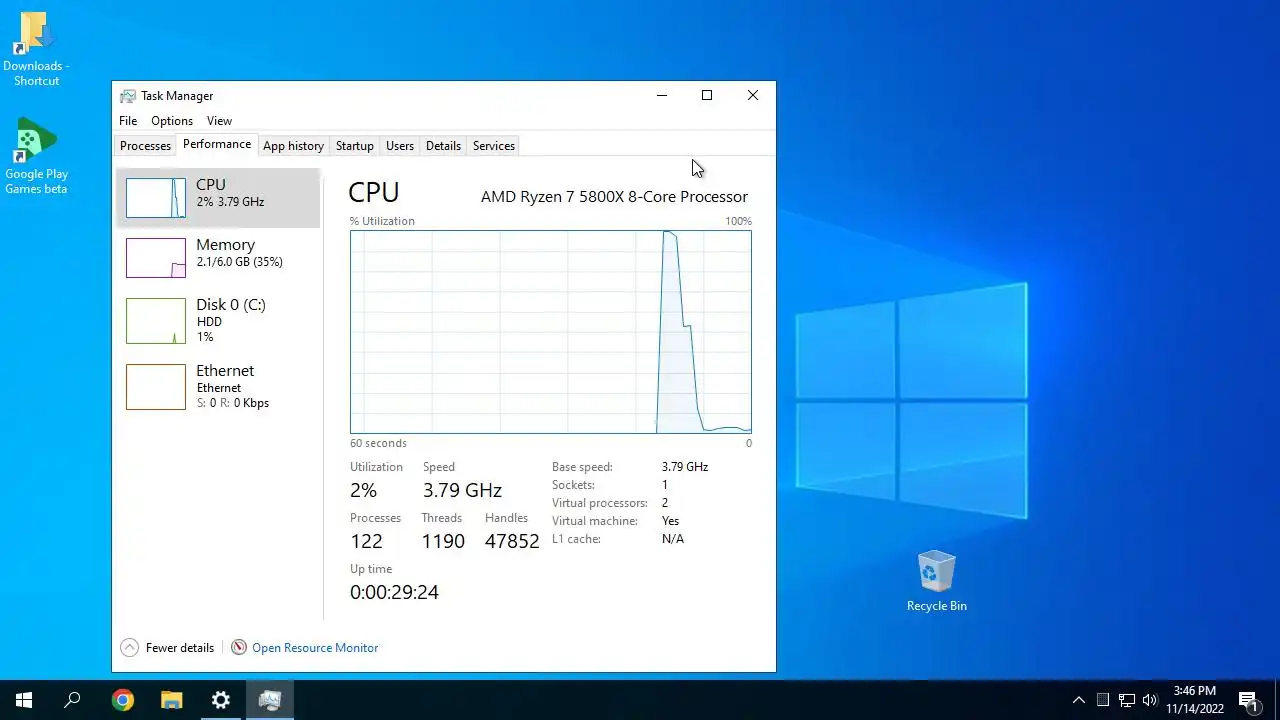The image size is (1280, 720).
Task: Switch to the App history tab
Action: coord(293,146)
